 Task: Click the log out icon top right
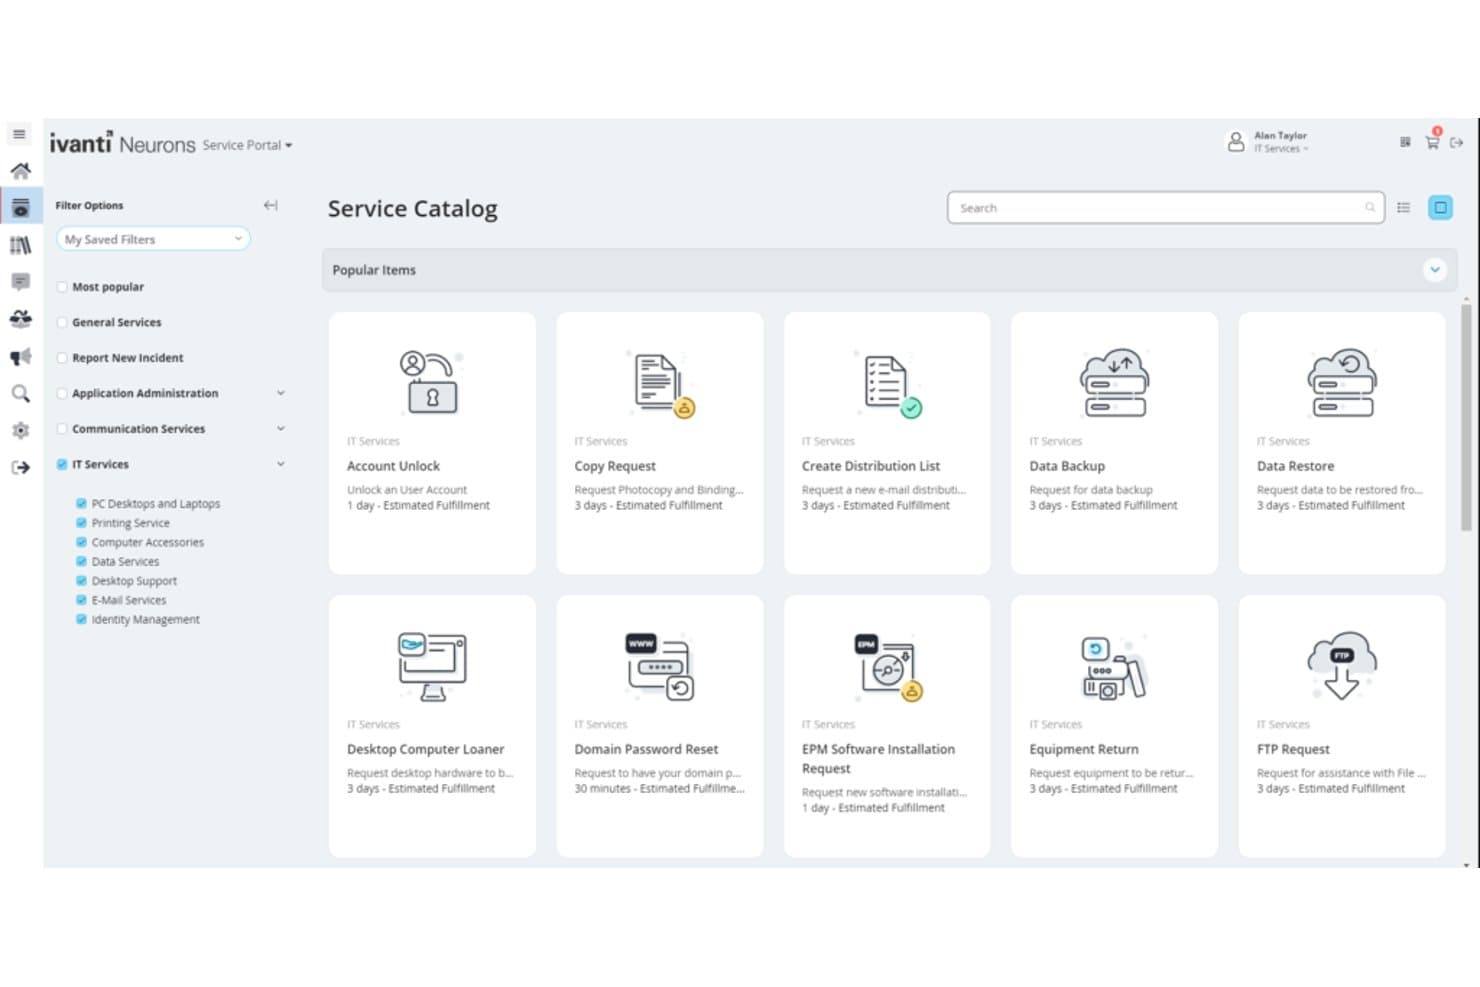(x=1457, y=143)
